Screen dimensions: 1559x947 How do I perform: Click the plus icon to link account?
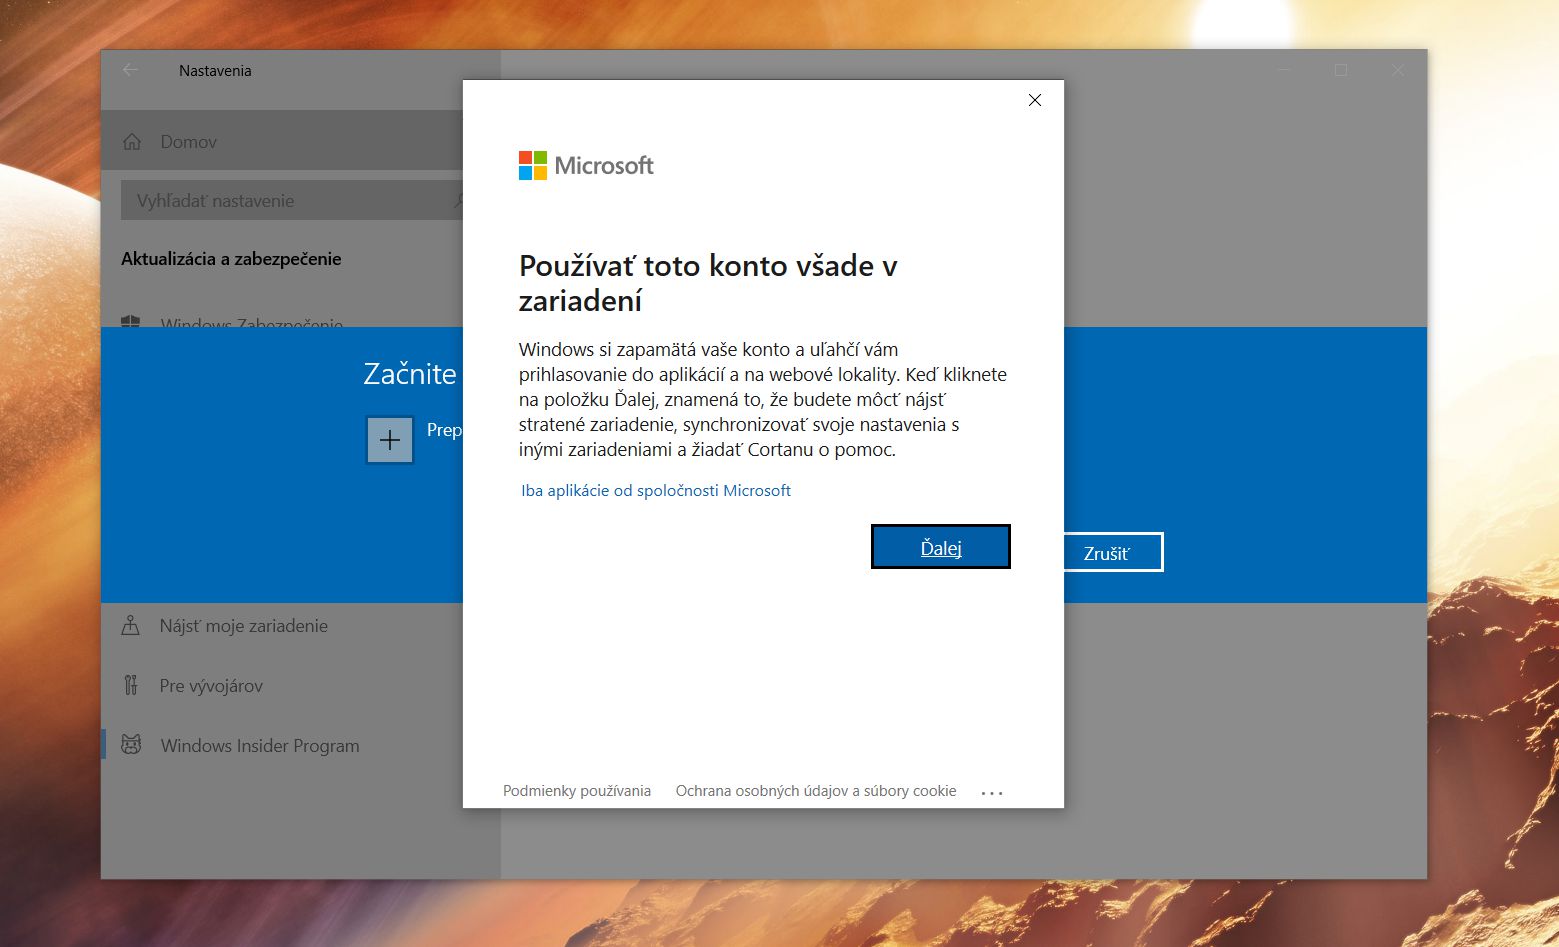coord(390,440)
